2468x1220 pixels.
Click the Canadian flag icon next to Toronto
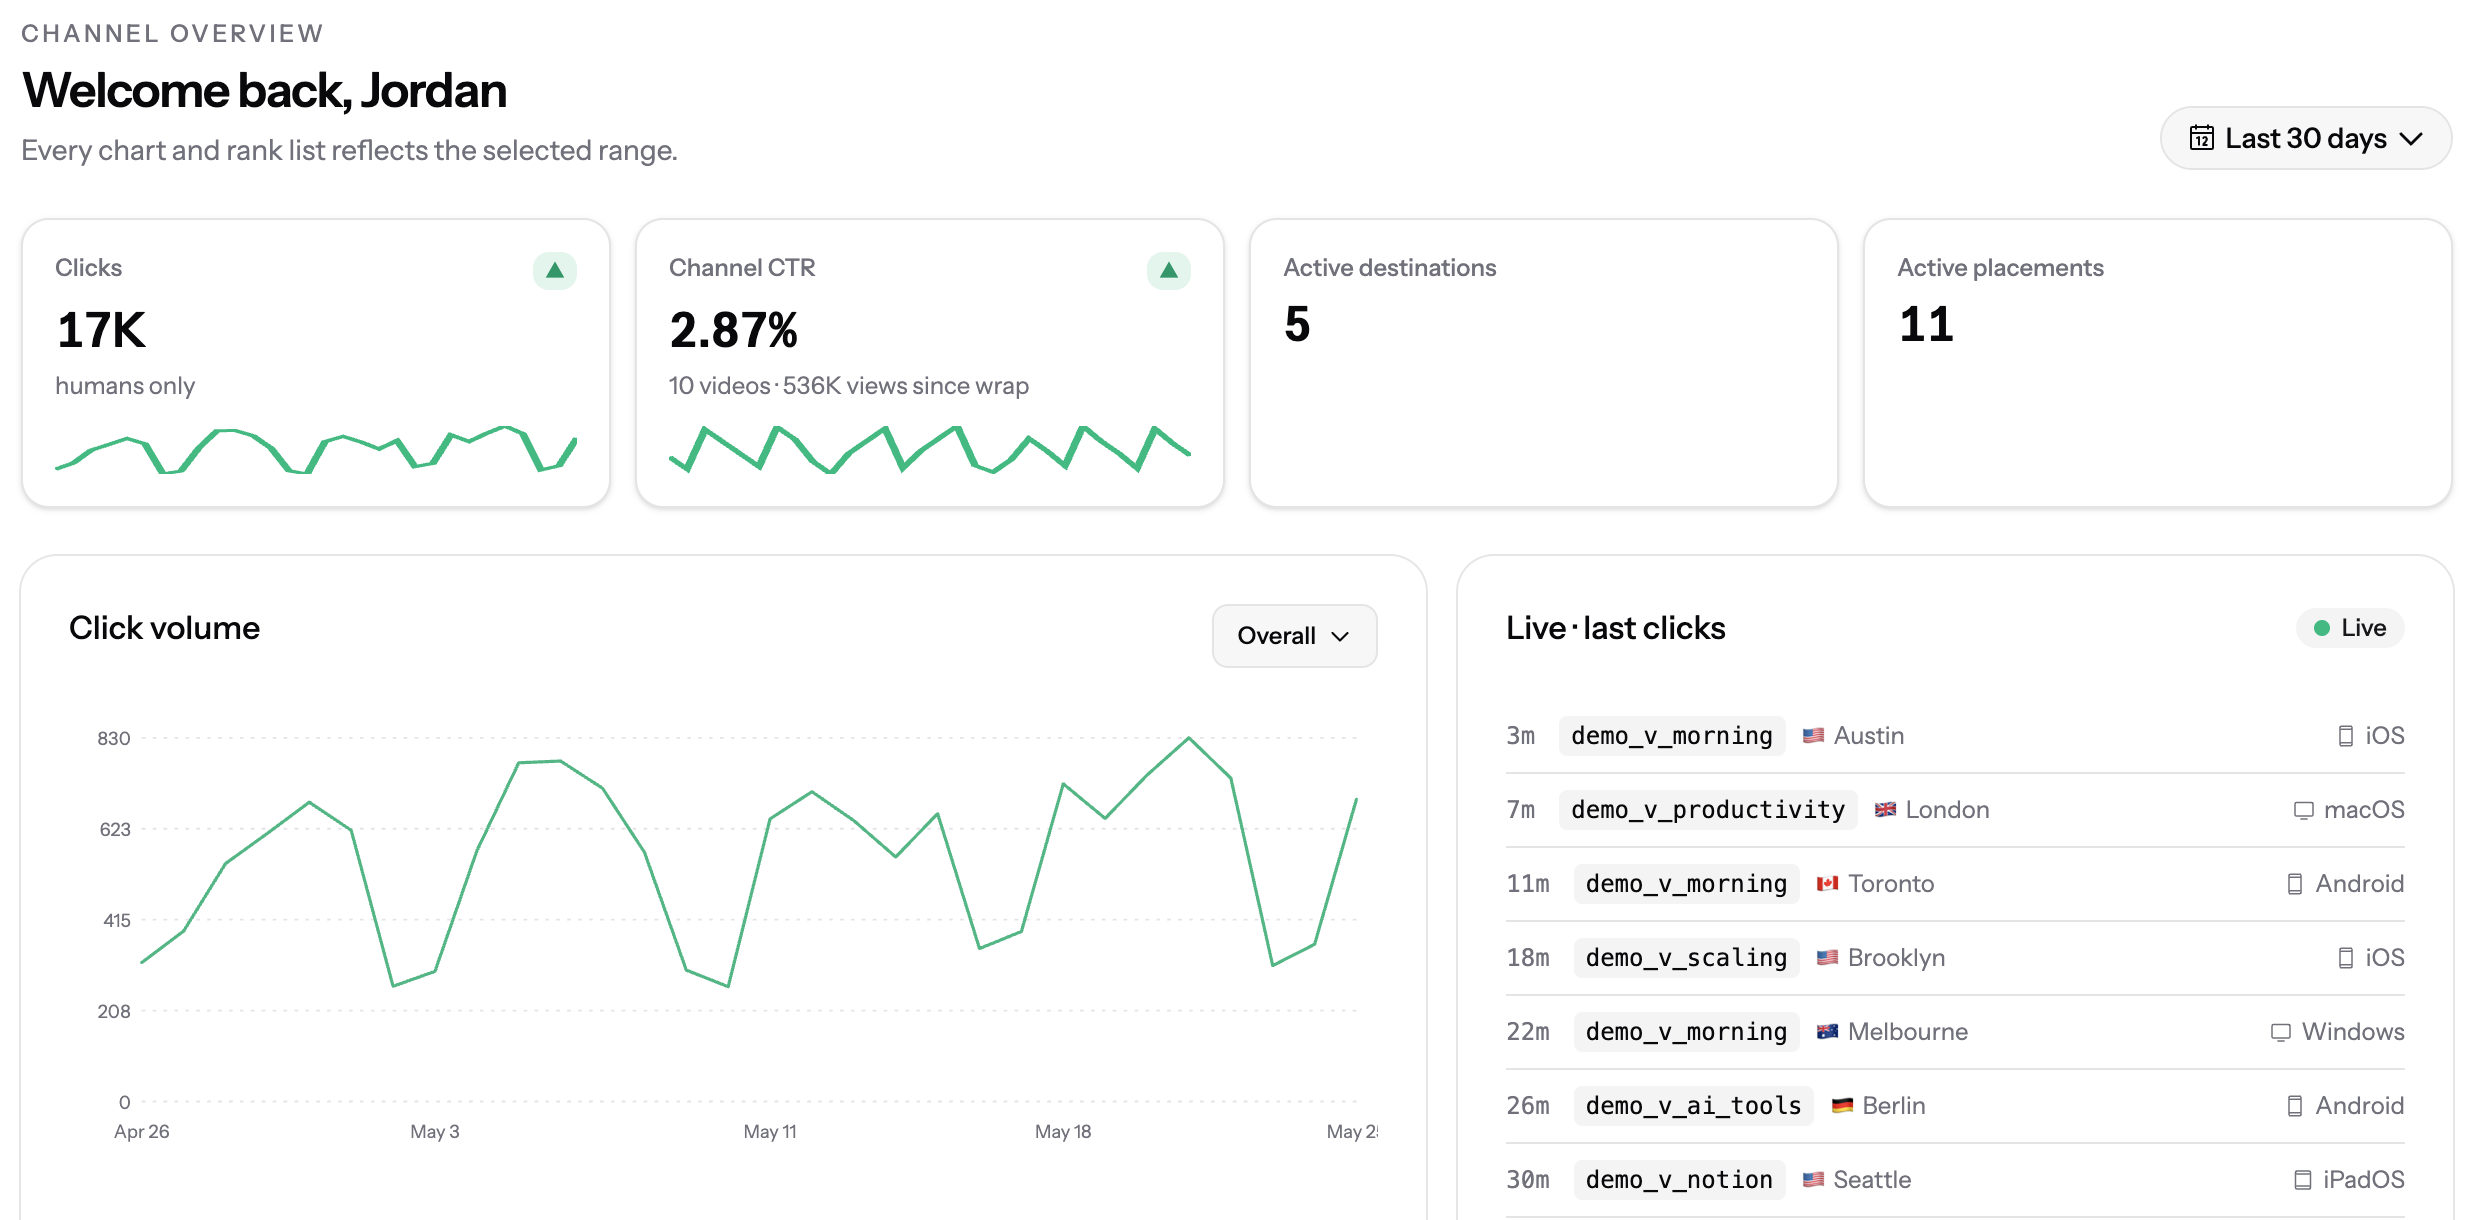pos(1827,884)
